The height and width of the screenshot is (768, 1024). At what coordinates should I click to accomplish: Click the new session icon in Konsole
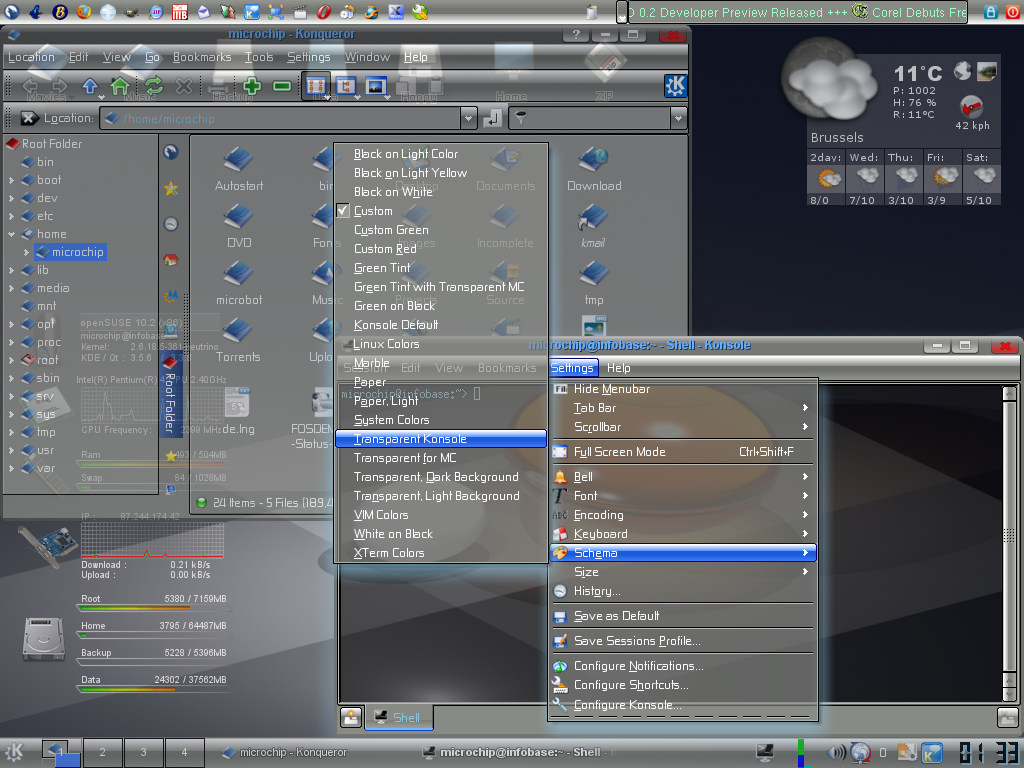point(351,717)
